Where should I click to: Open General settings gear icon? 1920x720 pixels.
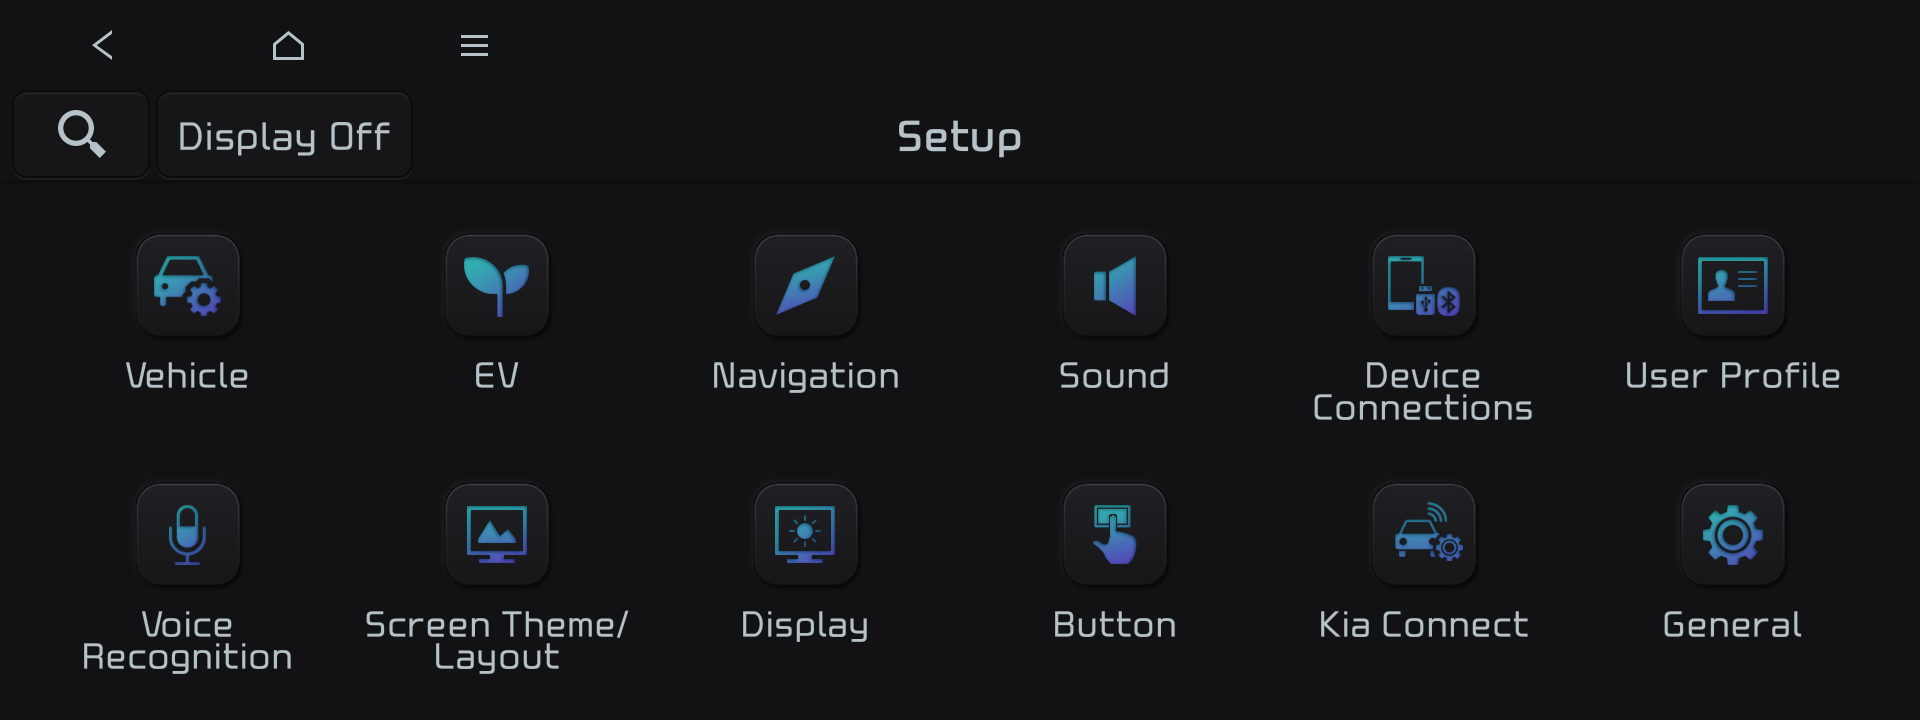1732,534
